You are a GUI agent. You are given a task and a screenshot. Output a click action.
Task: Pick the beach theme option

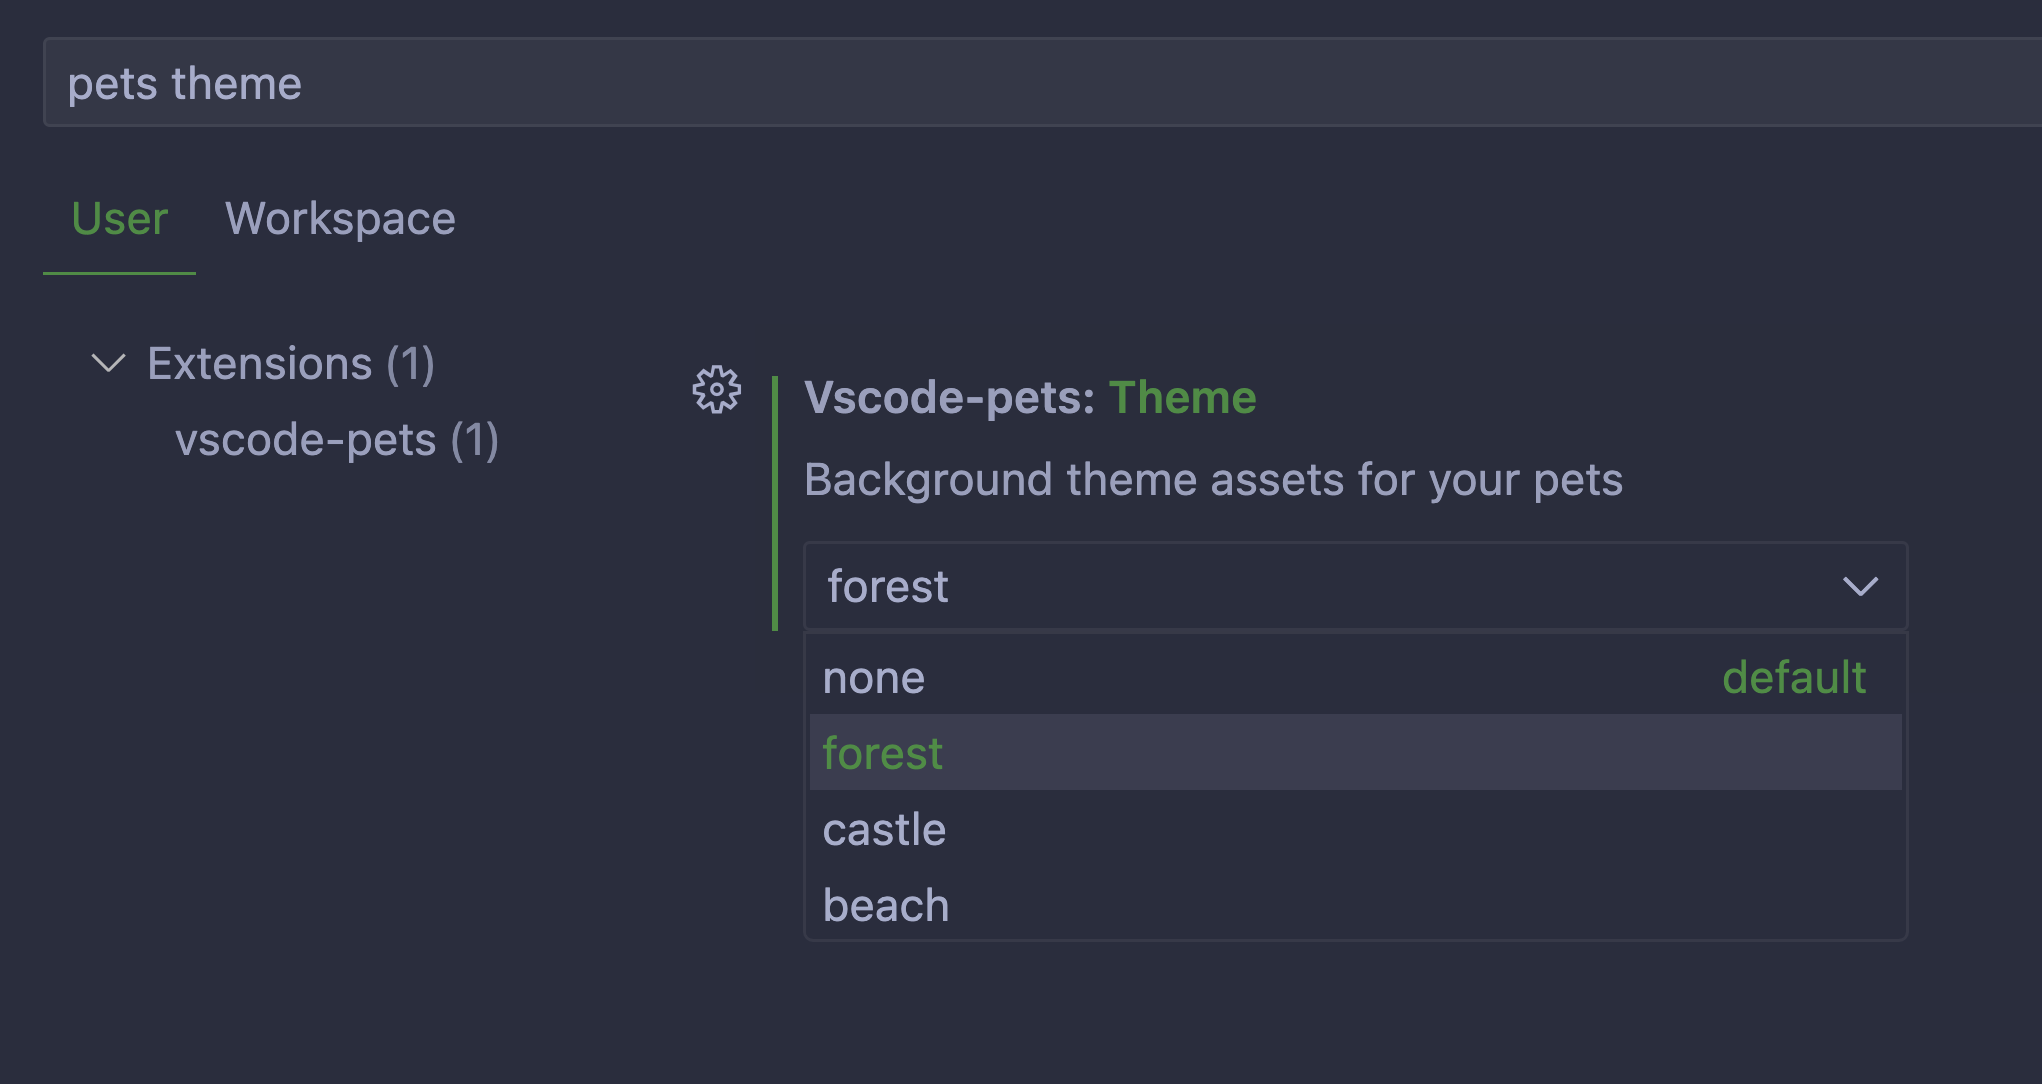(885, 903)
